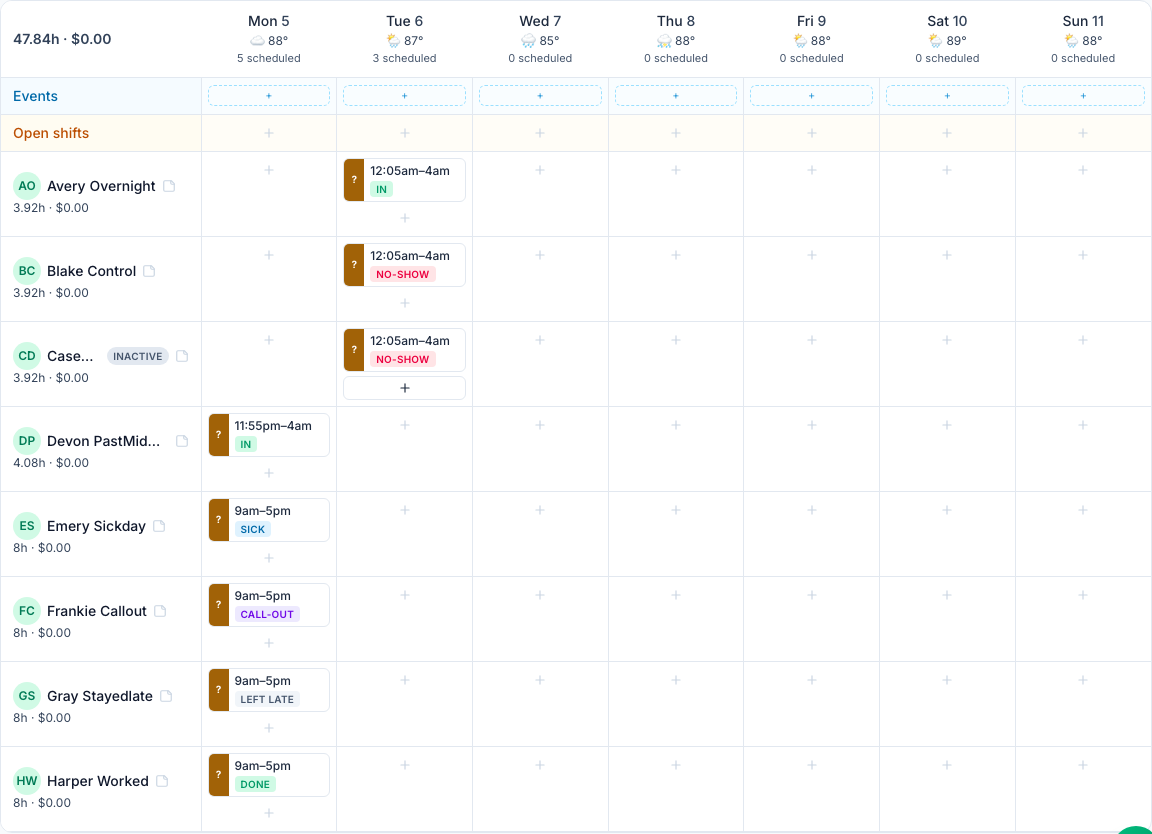Add open shift on Wed 7

coord(540,133)
